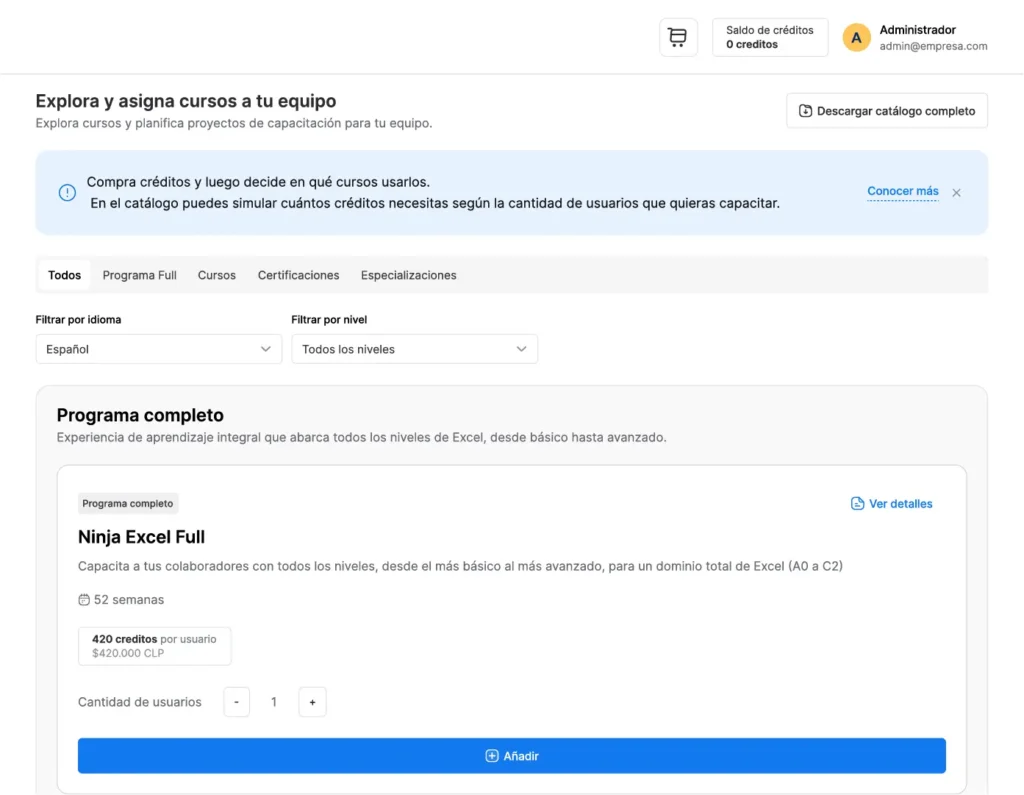Click the info icon in the blue banner
1024x795 pixels.
[67, 192]
